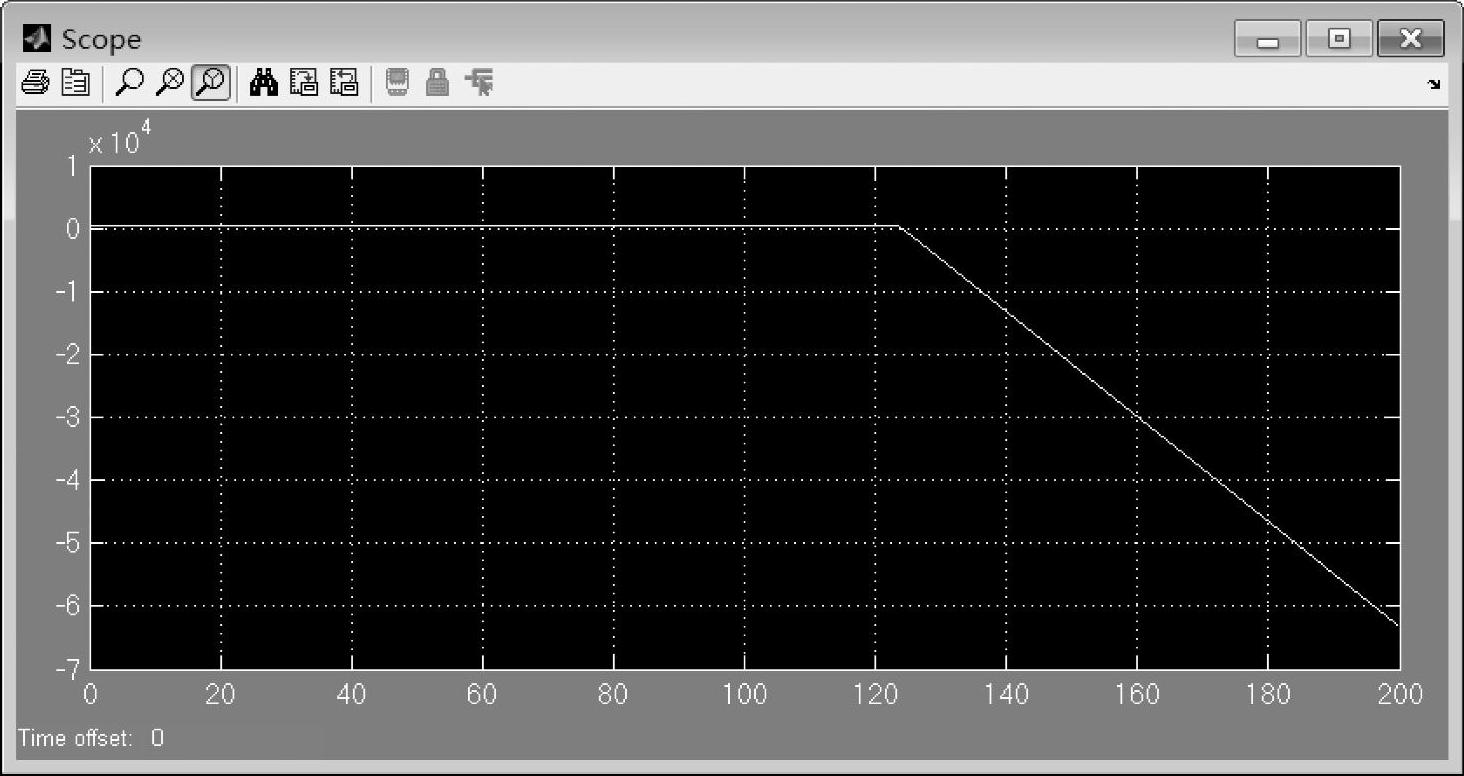This screenshot has height=776, width=1464.
Task: Open the Scope Parameters icon
Action: [75, 83]
